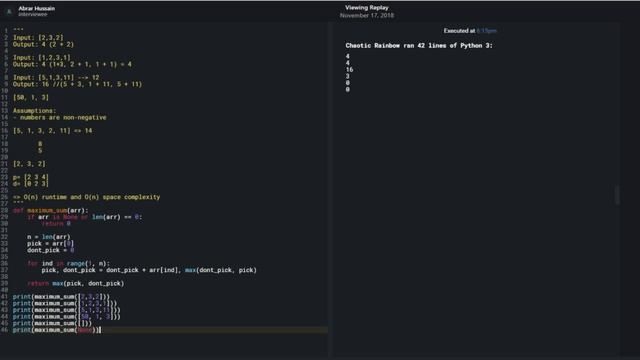This screenshot has height=360, width=640.
Task: Click the output panel vertical scrollbar handle
Action: coord(617,195)
